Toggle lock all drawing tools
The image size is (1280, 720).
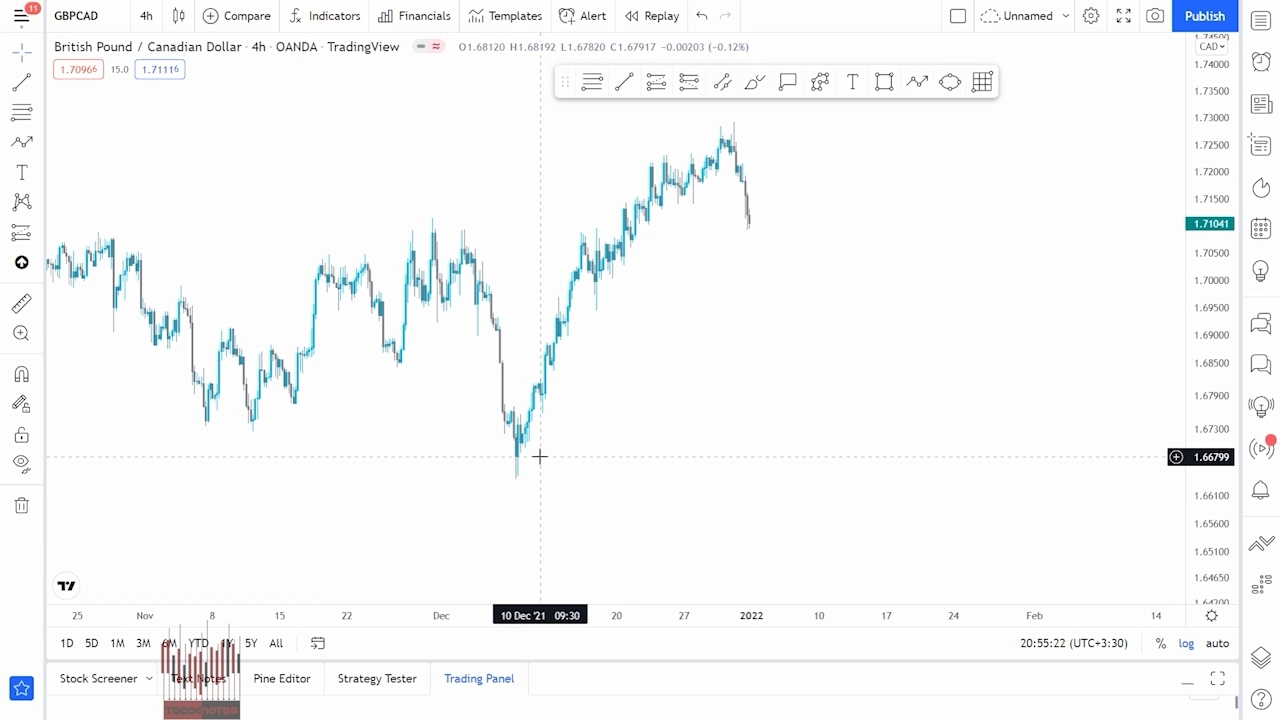coord(21,435)
